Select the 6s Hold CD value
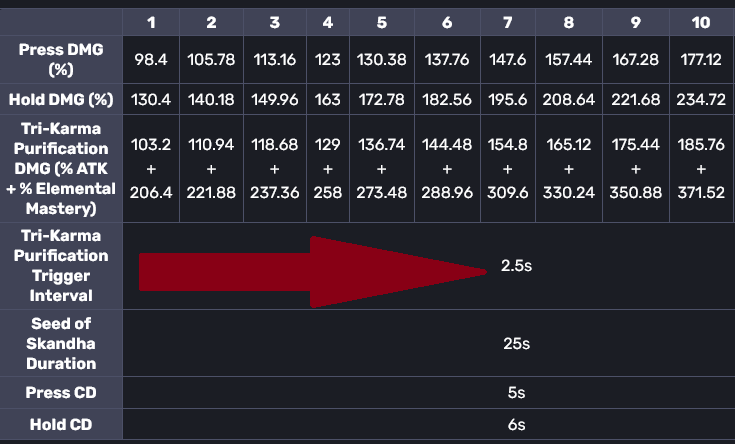Screen dimensions: 735x444 516,424
